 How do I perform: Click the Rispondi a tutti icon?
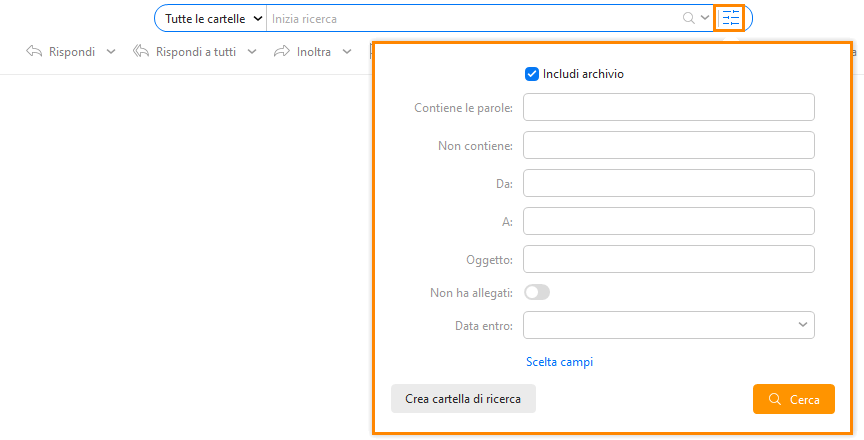[x=141, y=52]
